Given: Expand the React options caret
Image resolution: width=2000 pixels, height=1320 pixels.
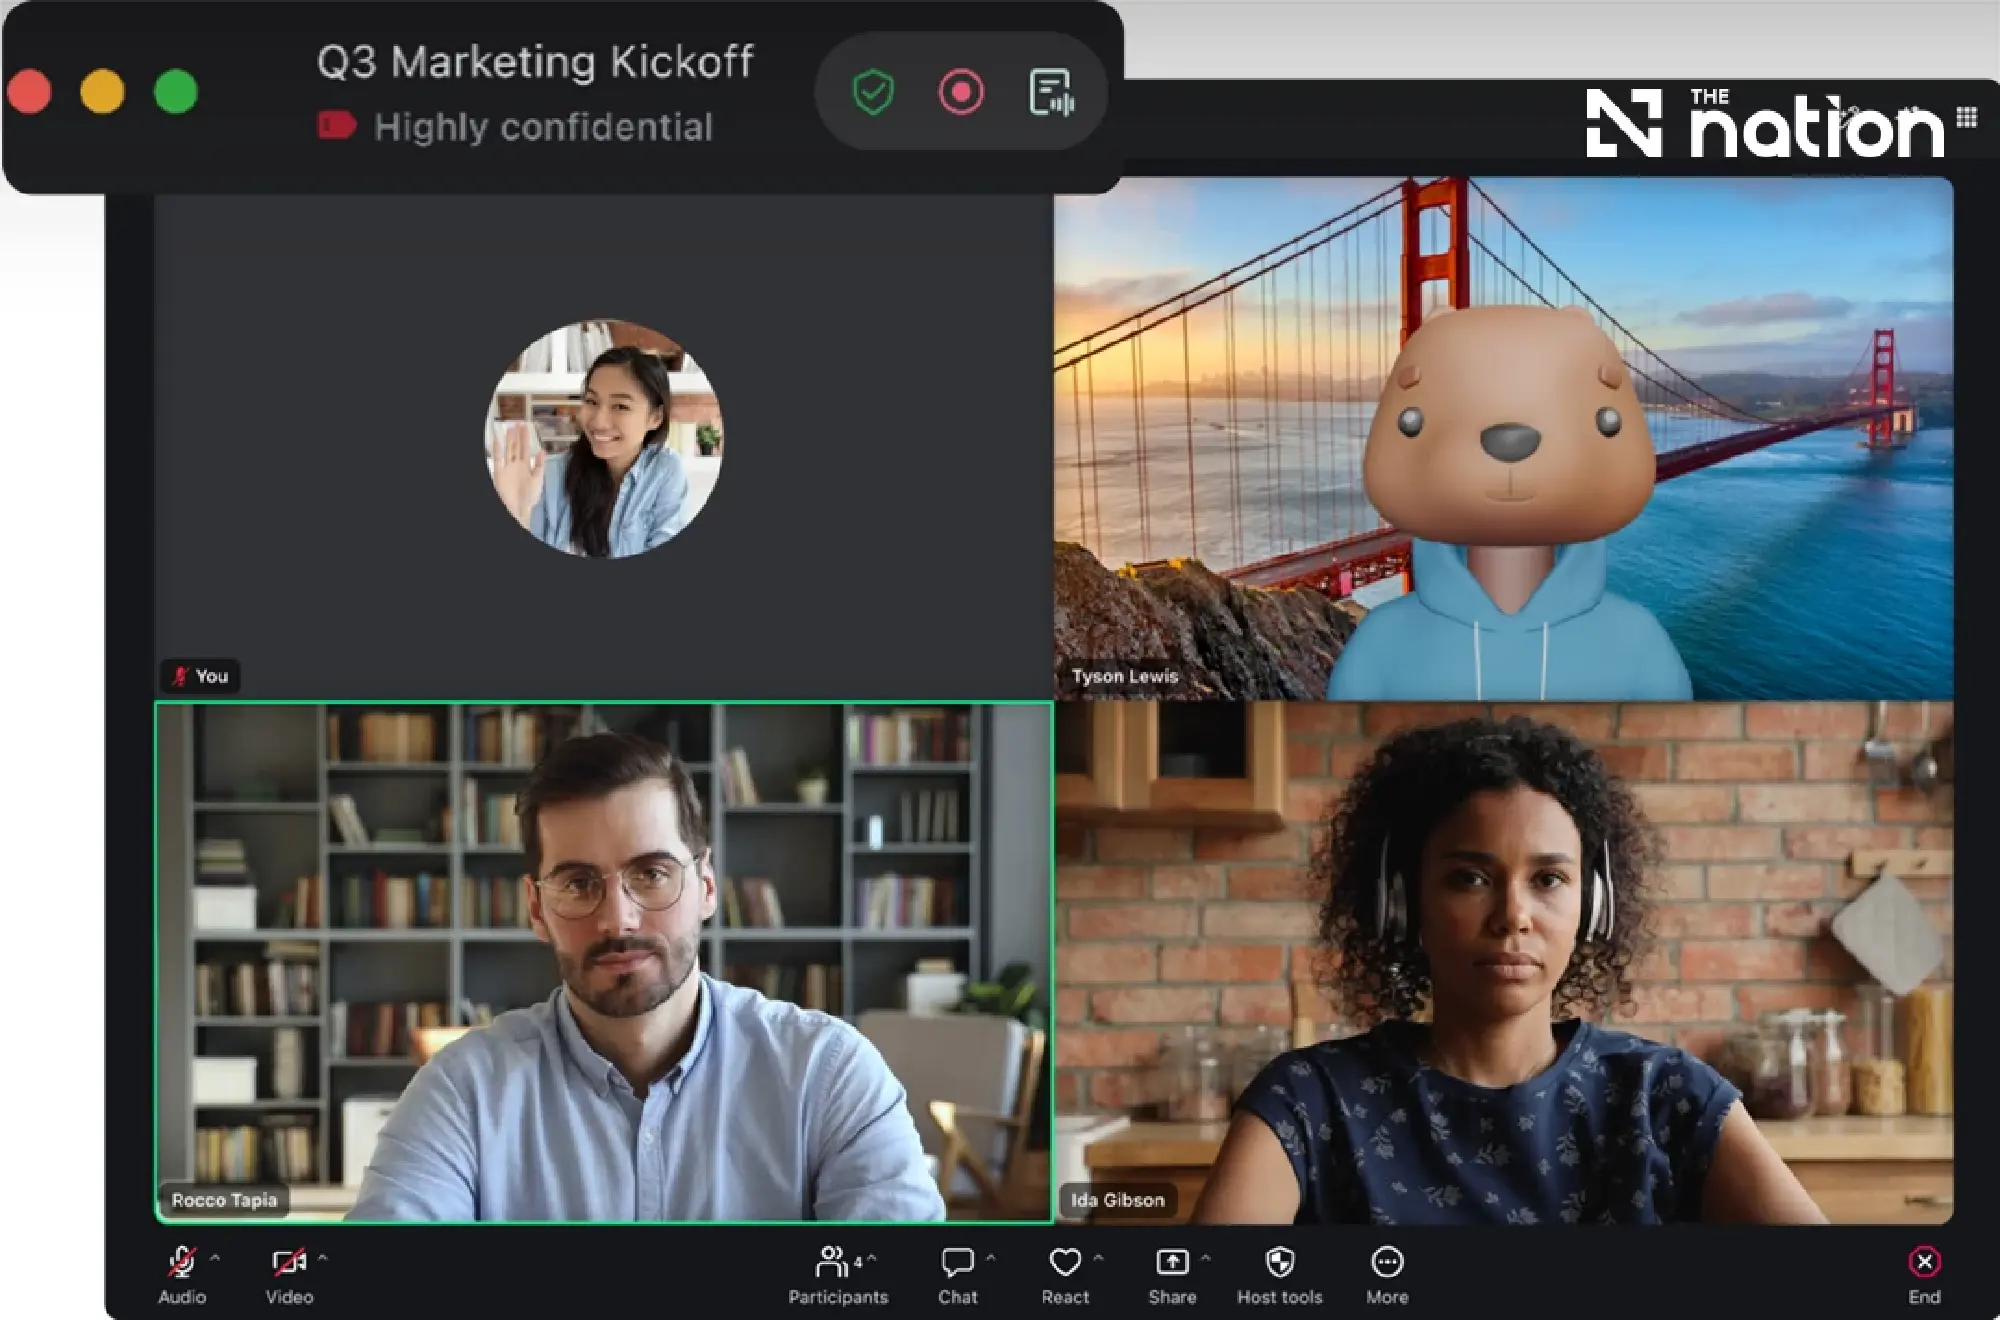Looking at the screenshot, I should 1098,1258.
